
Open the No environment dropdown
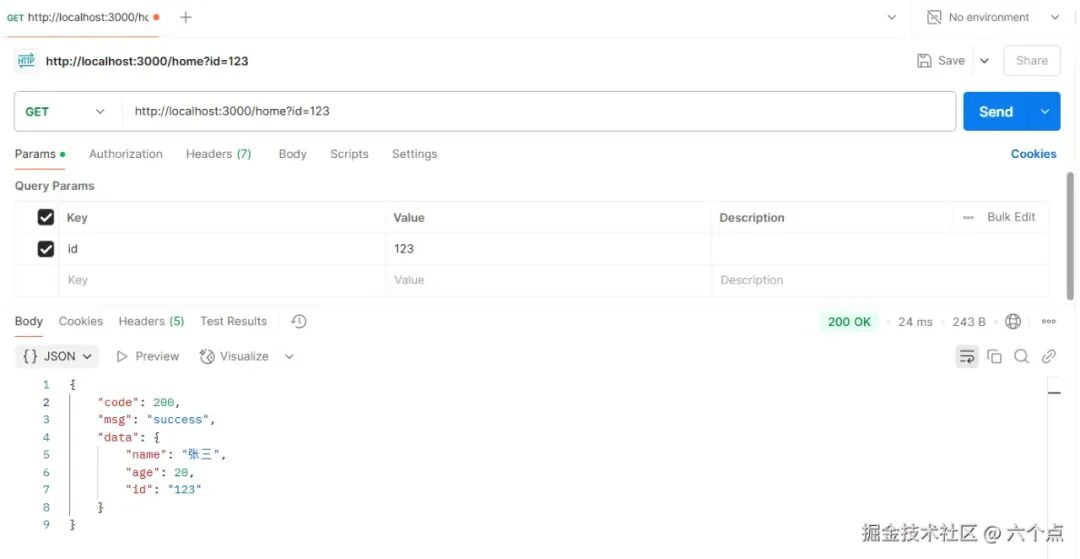click(x=993, y=17)
